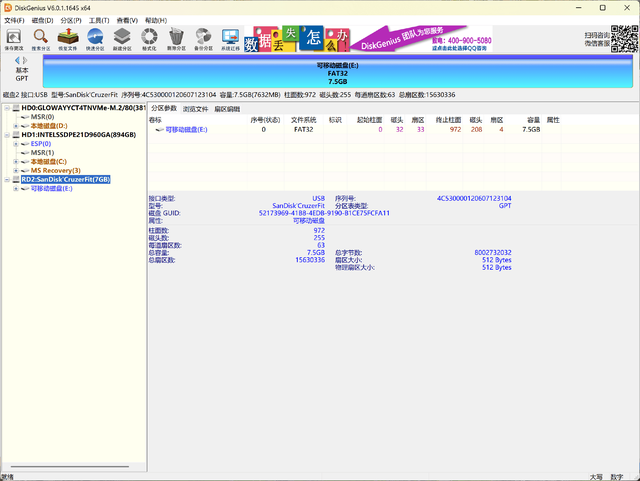The image size is (640, 481).
Task: Open the 文件(F) menu
Action: [x=14, y=20]
